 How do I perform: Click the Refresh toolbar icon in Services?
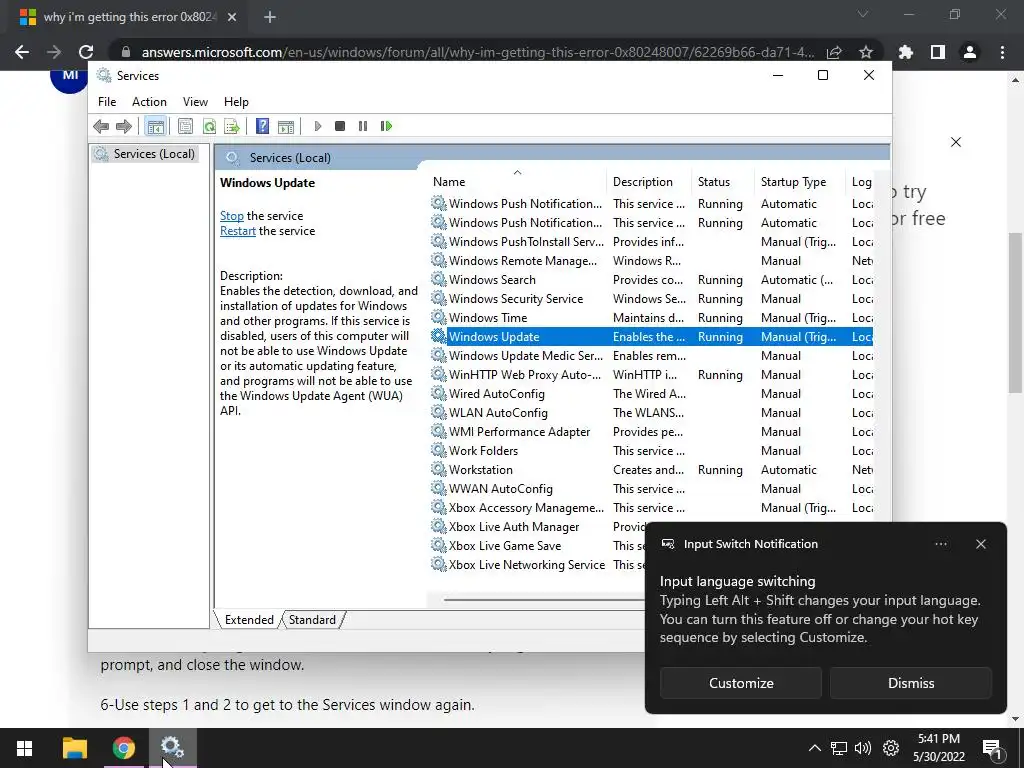point(209,126)
